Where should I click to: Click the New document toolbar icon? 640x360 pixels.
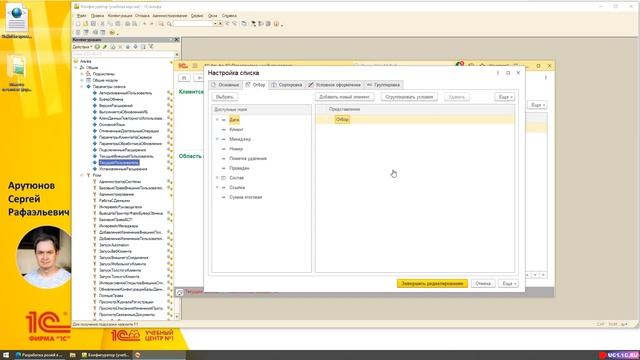pos(78,24)
